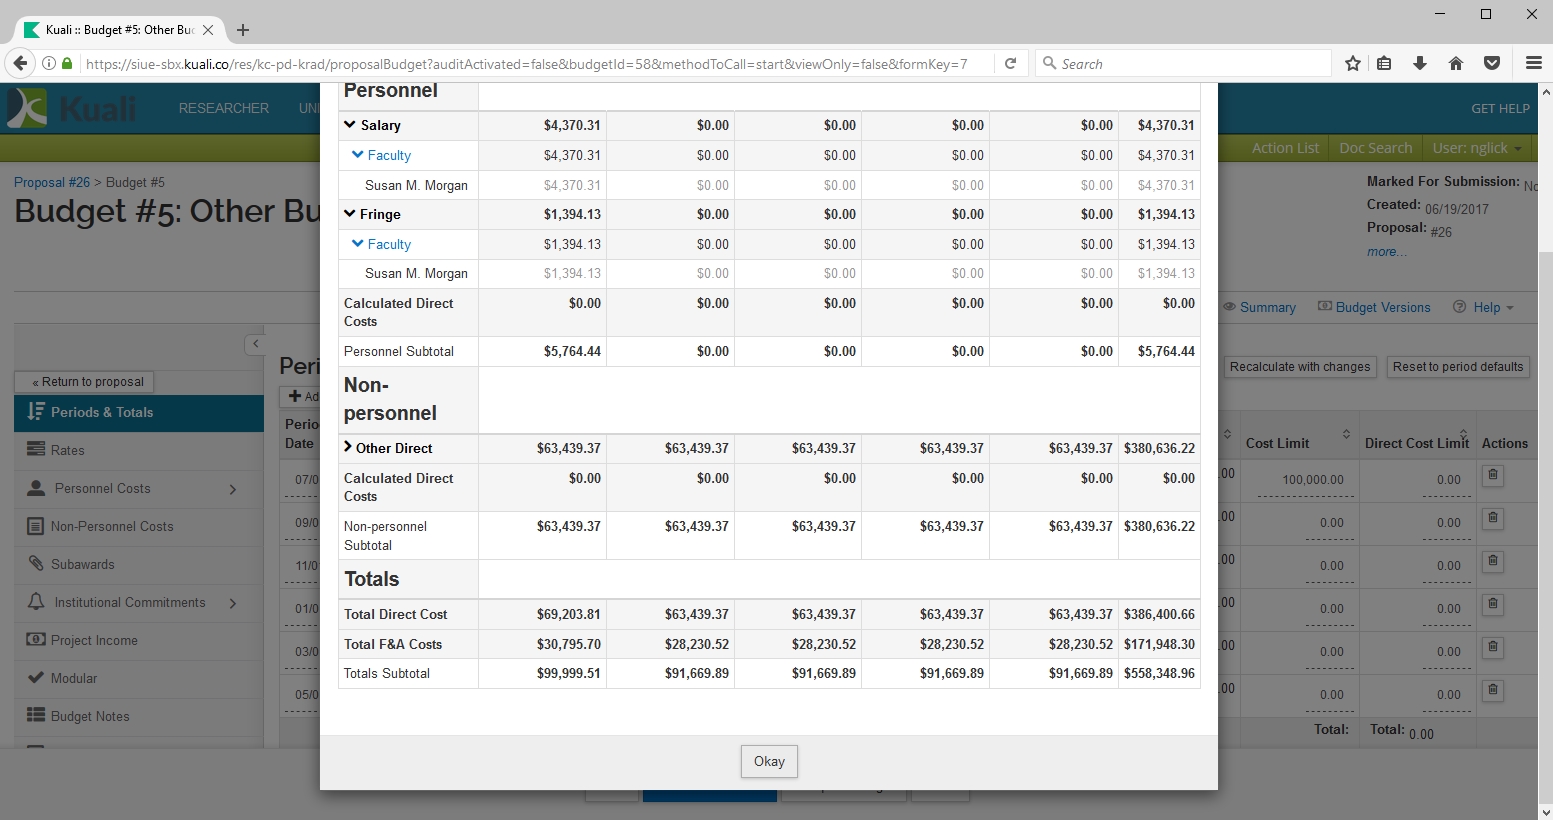Open the Budget Versions link

click(1382, 307)
